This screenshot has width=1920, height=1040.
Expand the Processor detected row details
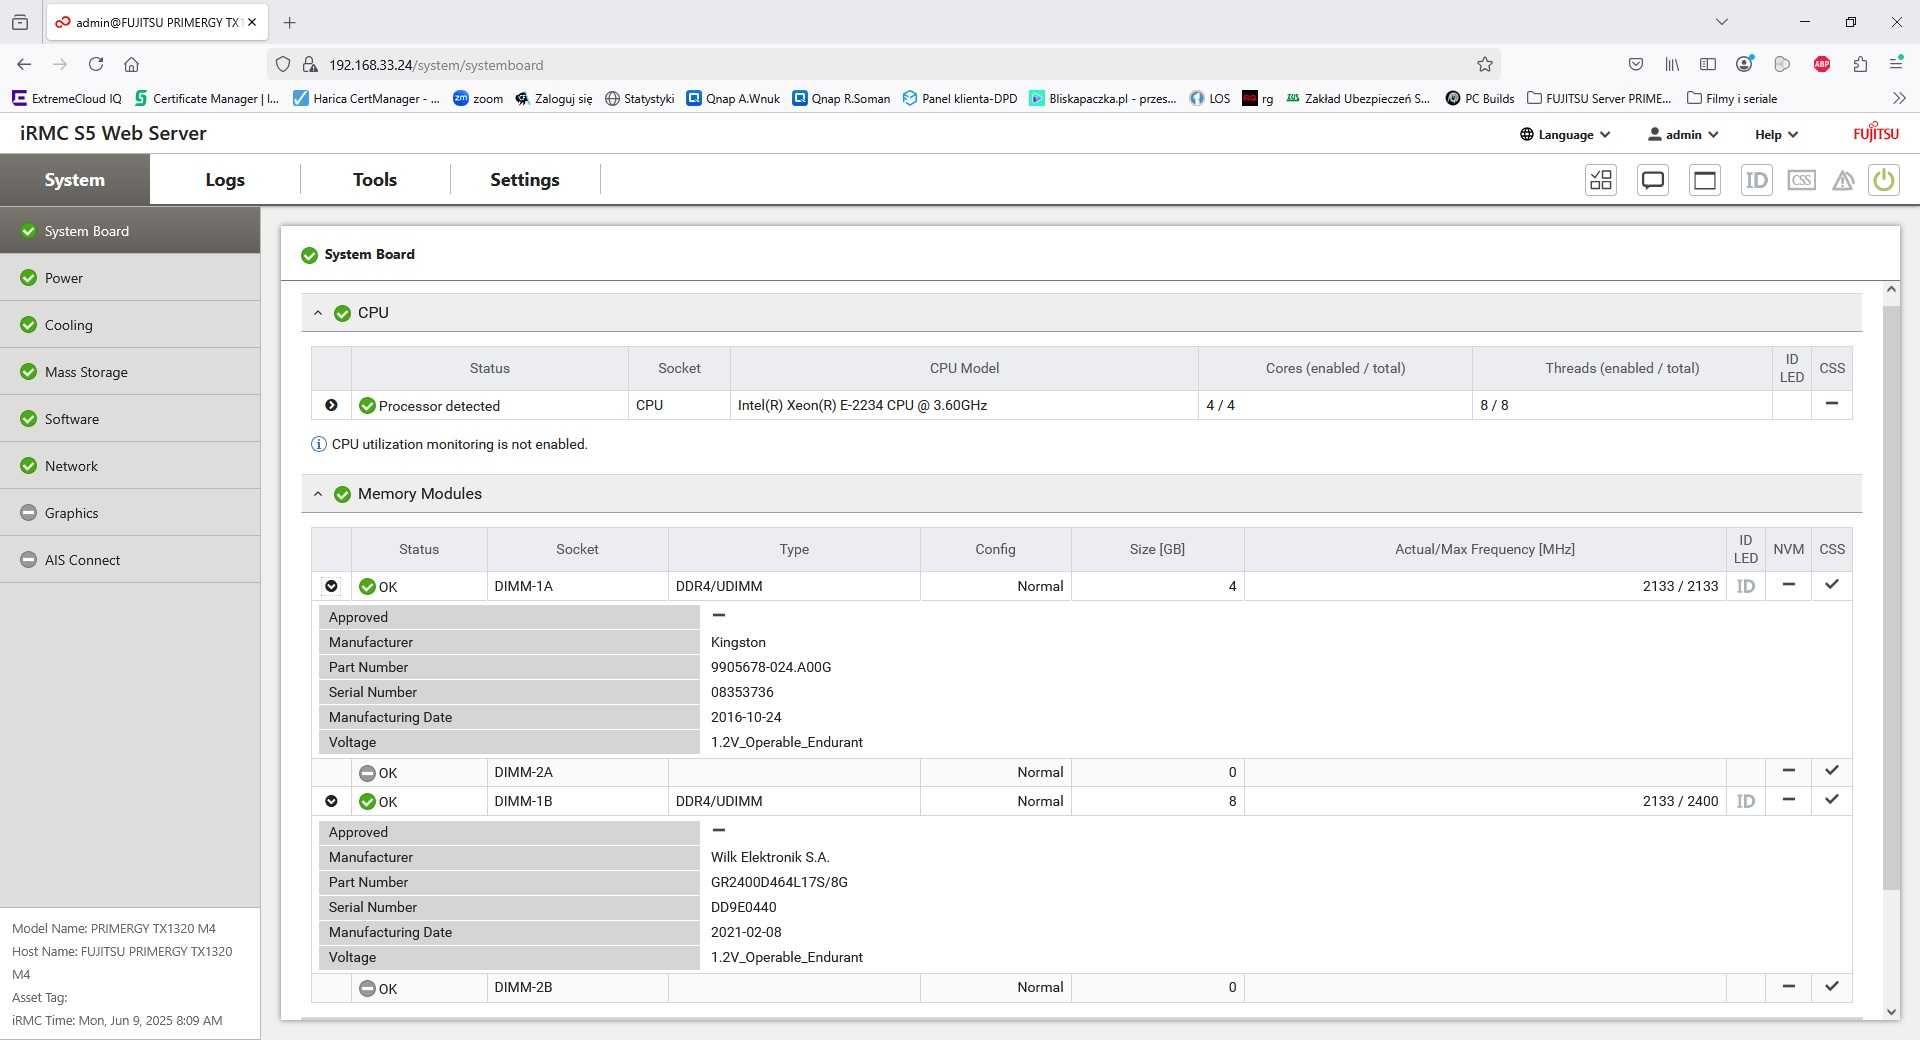click(331, 405)
